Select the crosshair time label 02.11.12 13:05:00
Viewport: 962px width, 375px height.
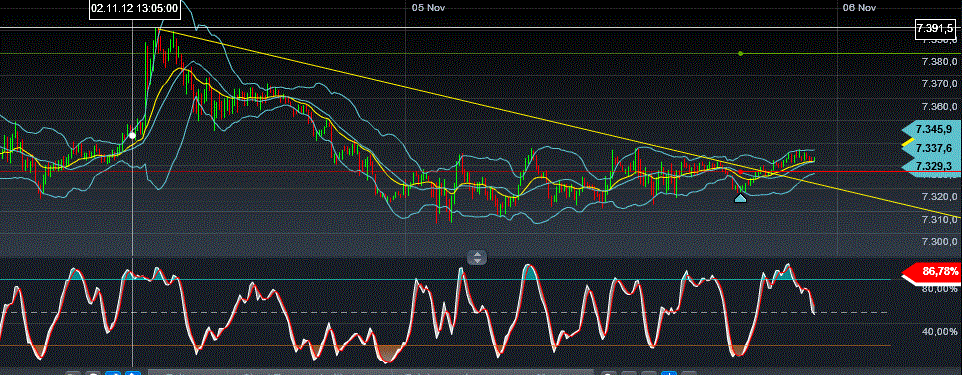[134, 9]
